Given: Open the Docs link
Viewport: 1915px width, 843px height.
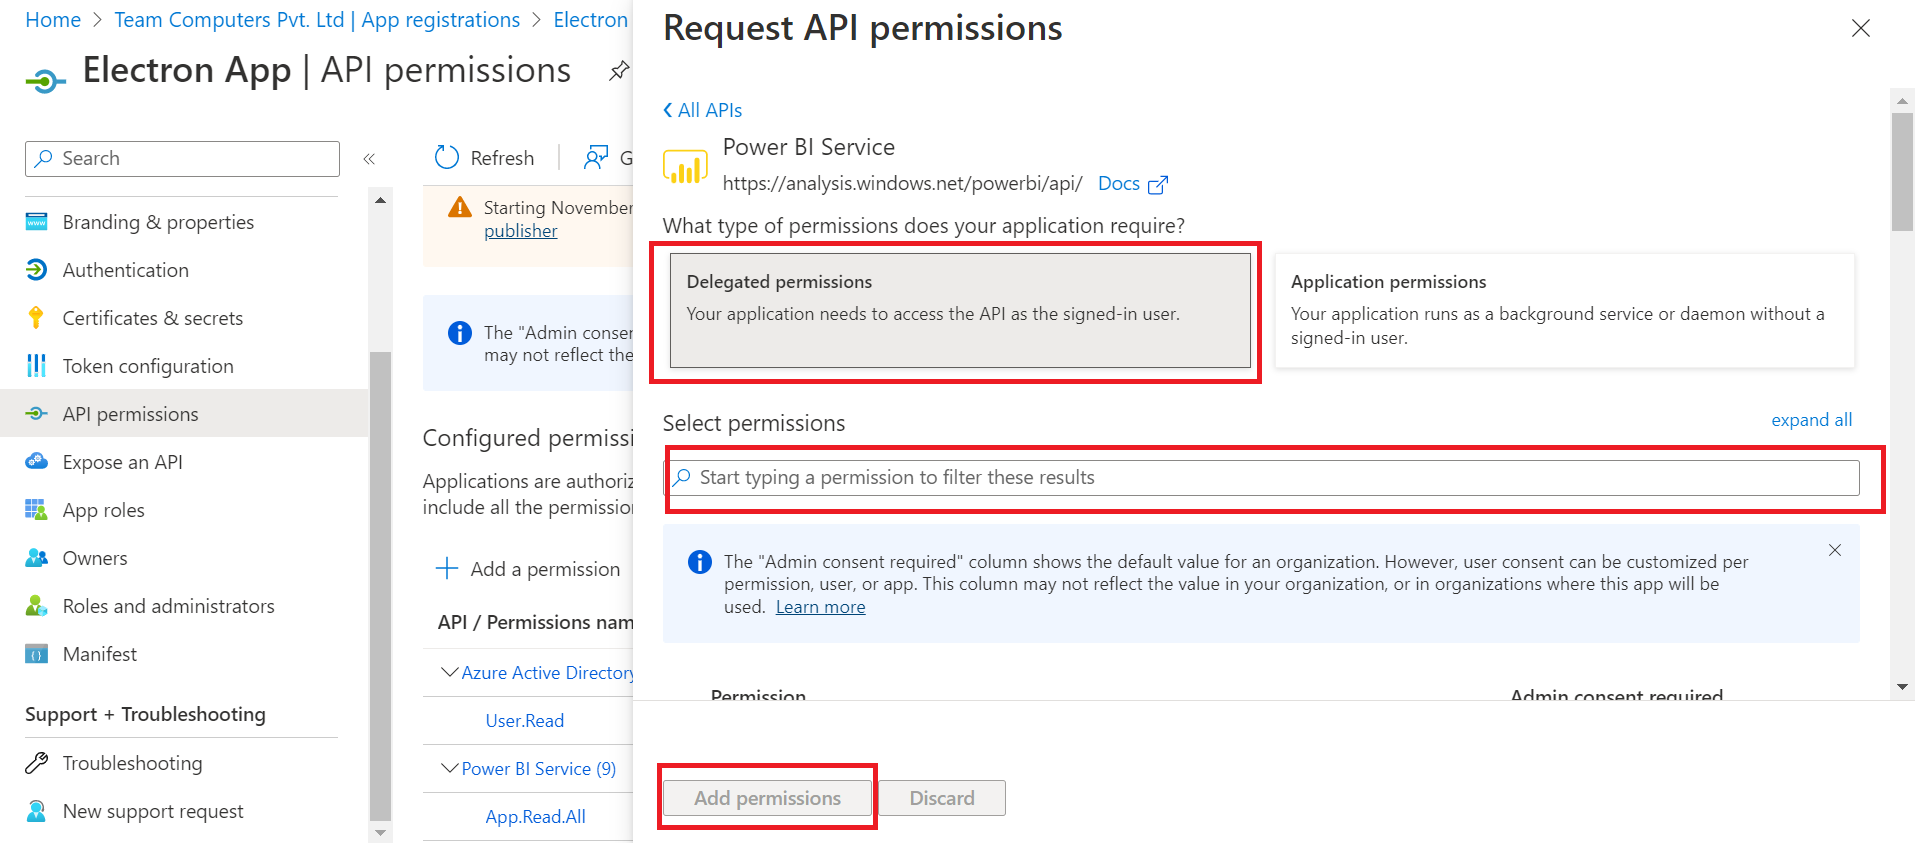Looking at the screenshot, I should click(1119, 184).
